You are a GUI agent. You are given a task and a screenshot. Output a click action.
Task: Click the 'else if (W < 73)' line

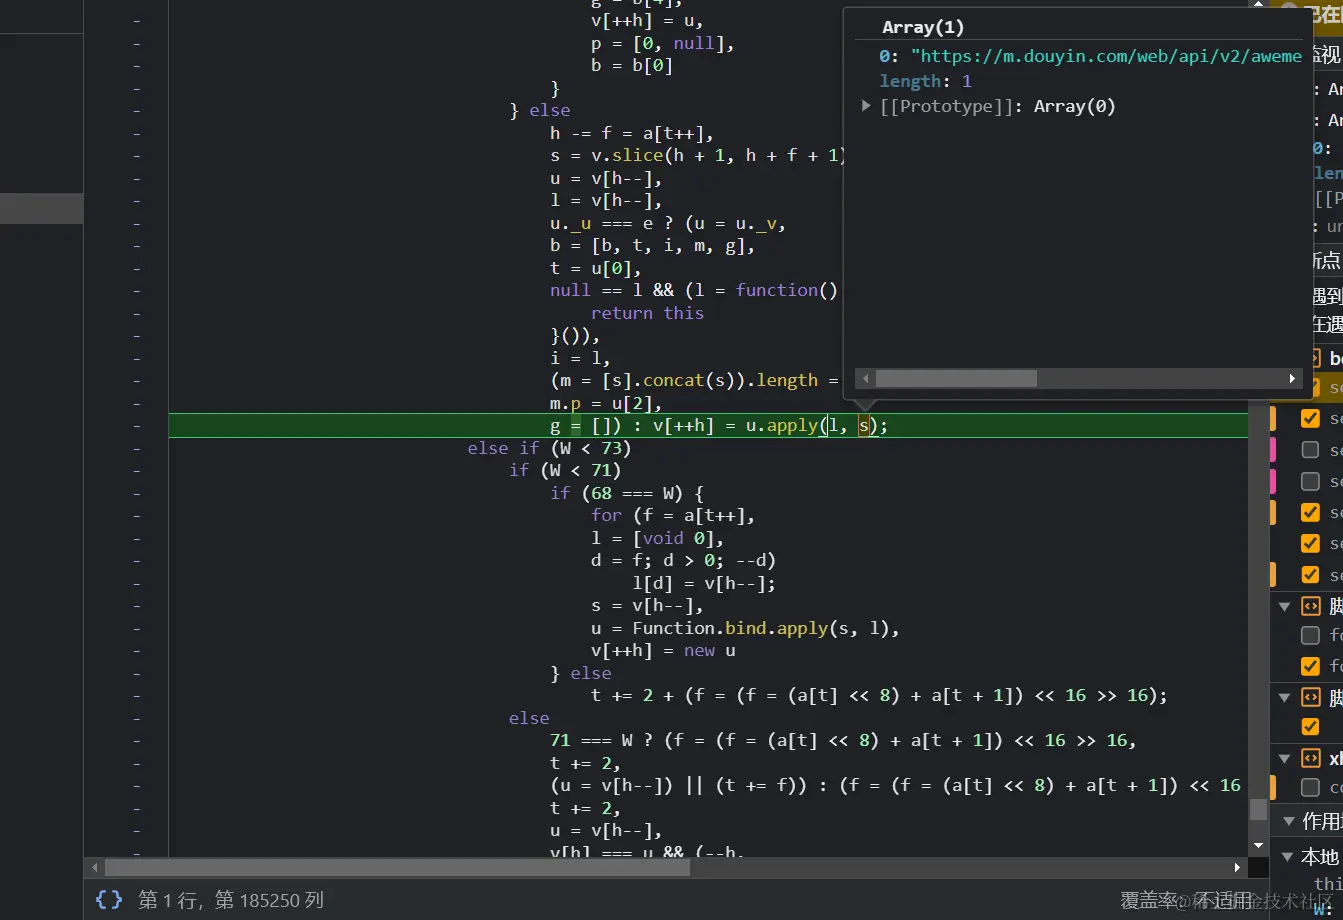[x=549, y=448]
